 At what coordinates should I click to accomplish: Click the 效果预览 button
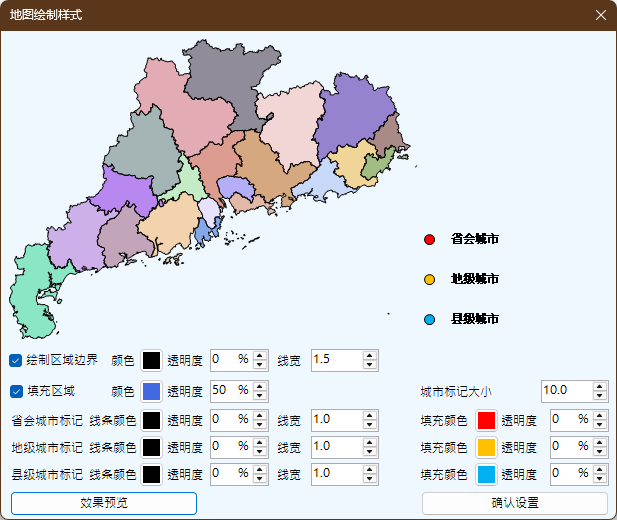(104, 503)
